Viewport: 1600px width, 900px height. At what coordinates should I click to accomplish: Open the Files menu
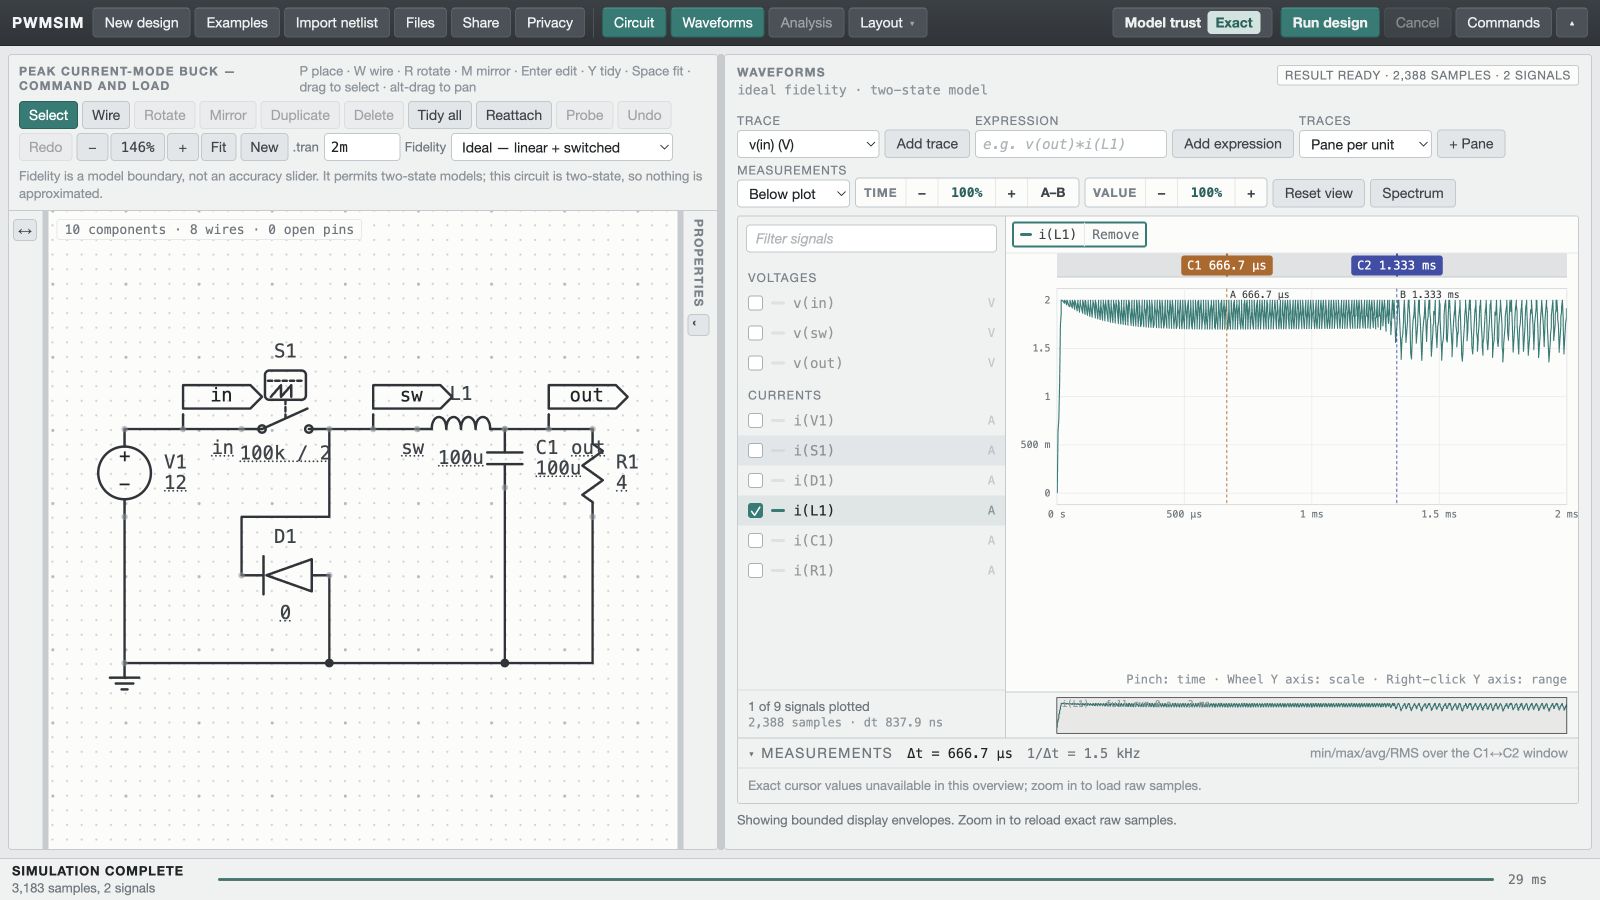click(420, 23)
